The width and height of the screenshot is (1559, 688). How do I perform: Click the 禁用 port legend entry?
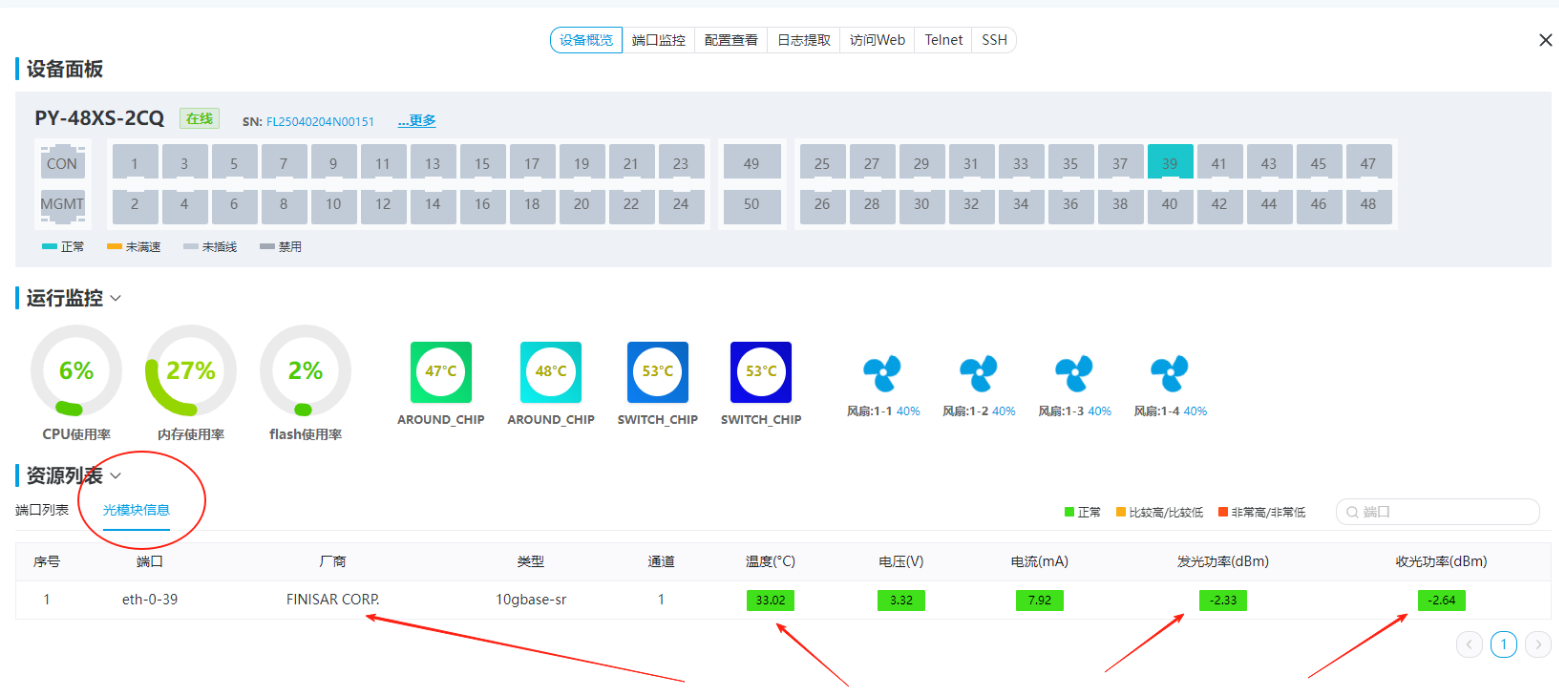click(x=281, y=247)
